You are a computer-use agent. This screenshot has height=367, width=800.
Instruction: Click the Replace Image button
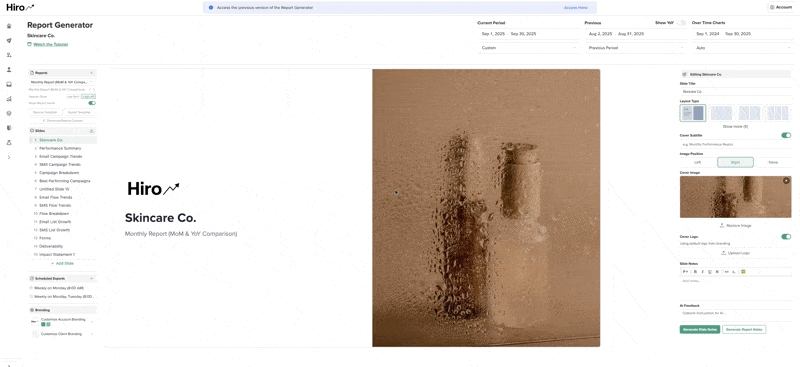point(735,225)
